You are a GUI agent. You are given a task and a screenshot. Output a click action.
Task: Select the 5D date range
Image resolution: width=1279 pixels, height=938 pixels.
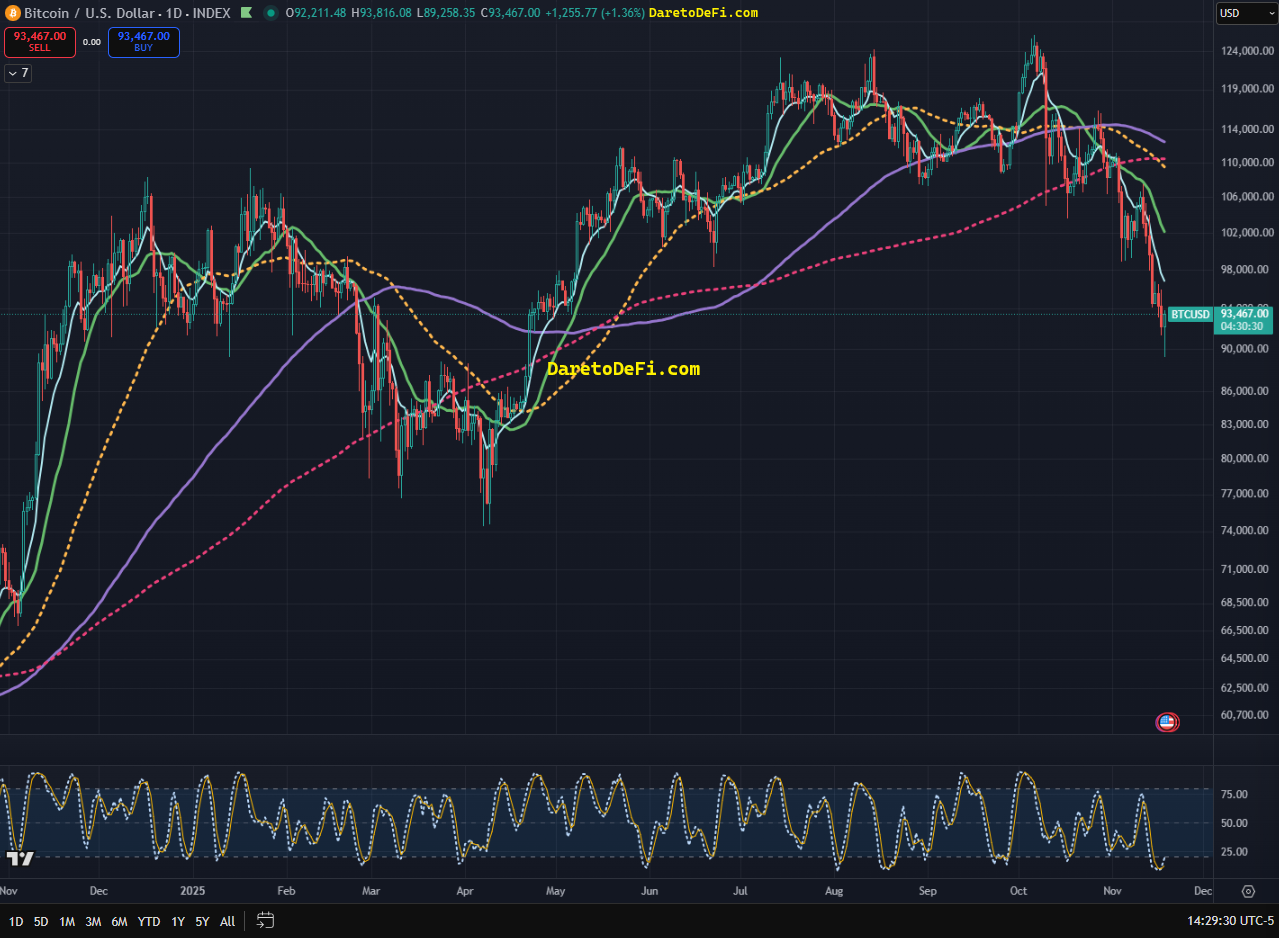pos(41,921)
